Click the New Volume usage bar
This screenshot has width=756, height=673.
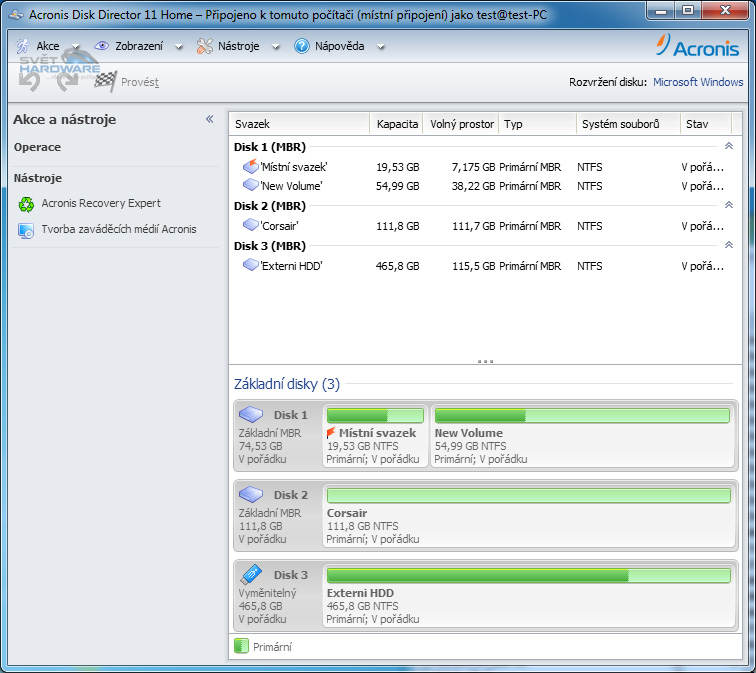coord(582,416)
